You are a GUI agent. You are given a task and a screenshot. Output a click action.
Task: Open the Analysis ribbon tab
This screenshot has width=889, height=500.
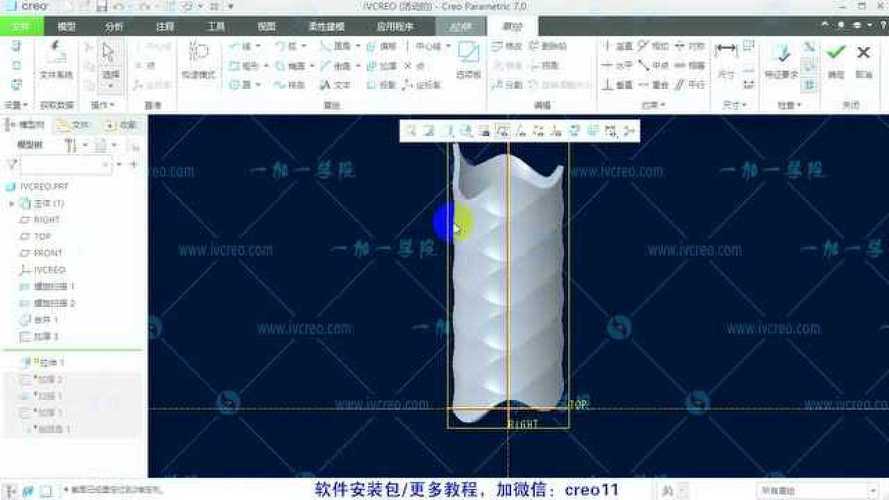114,26
